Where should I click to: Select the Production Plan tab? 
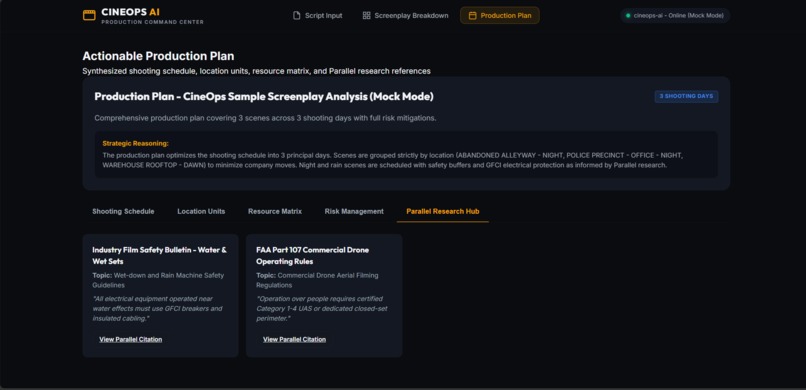point(500,15)
